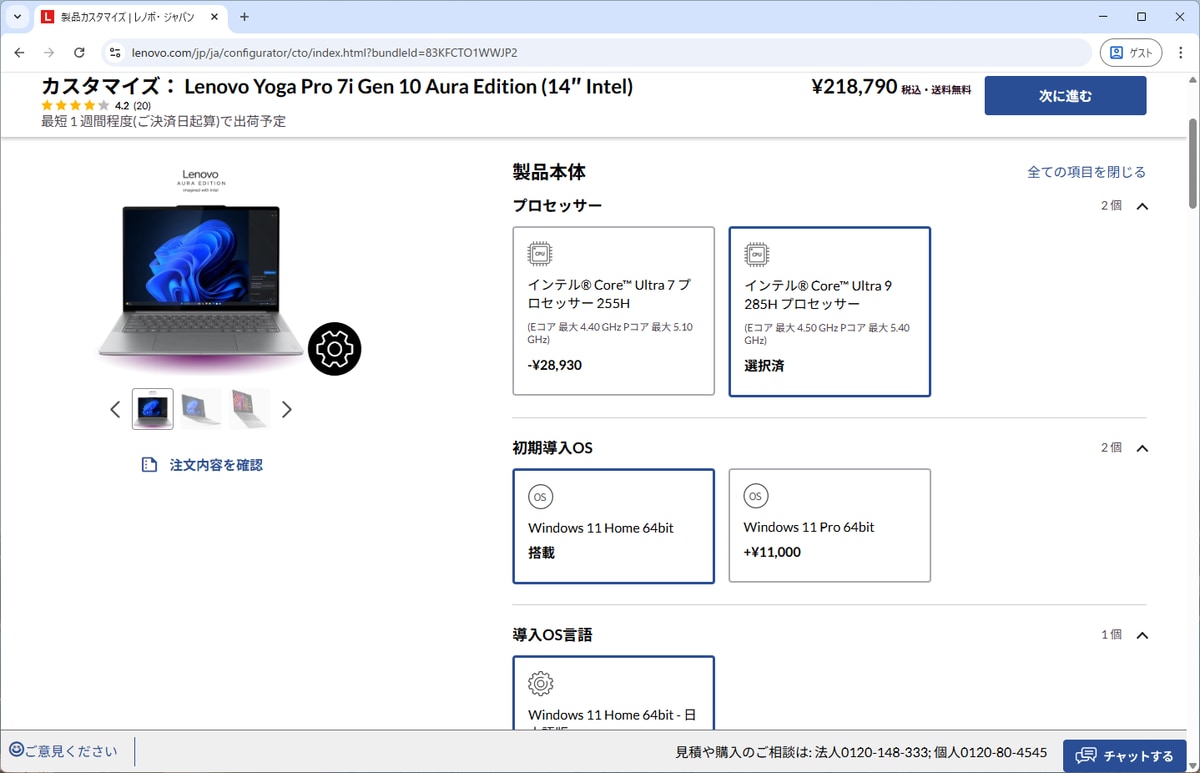
Task: Click the CPU icon on the Core Ultra 7 card
Action: [x=540, y=253]
